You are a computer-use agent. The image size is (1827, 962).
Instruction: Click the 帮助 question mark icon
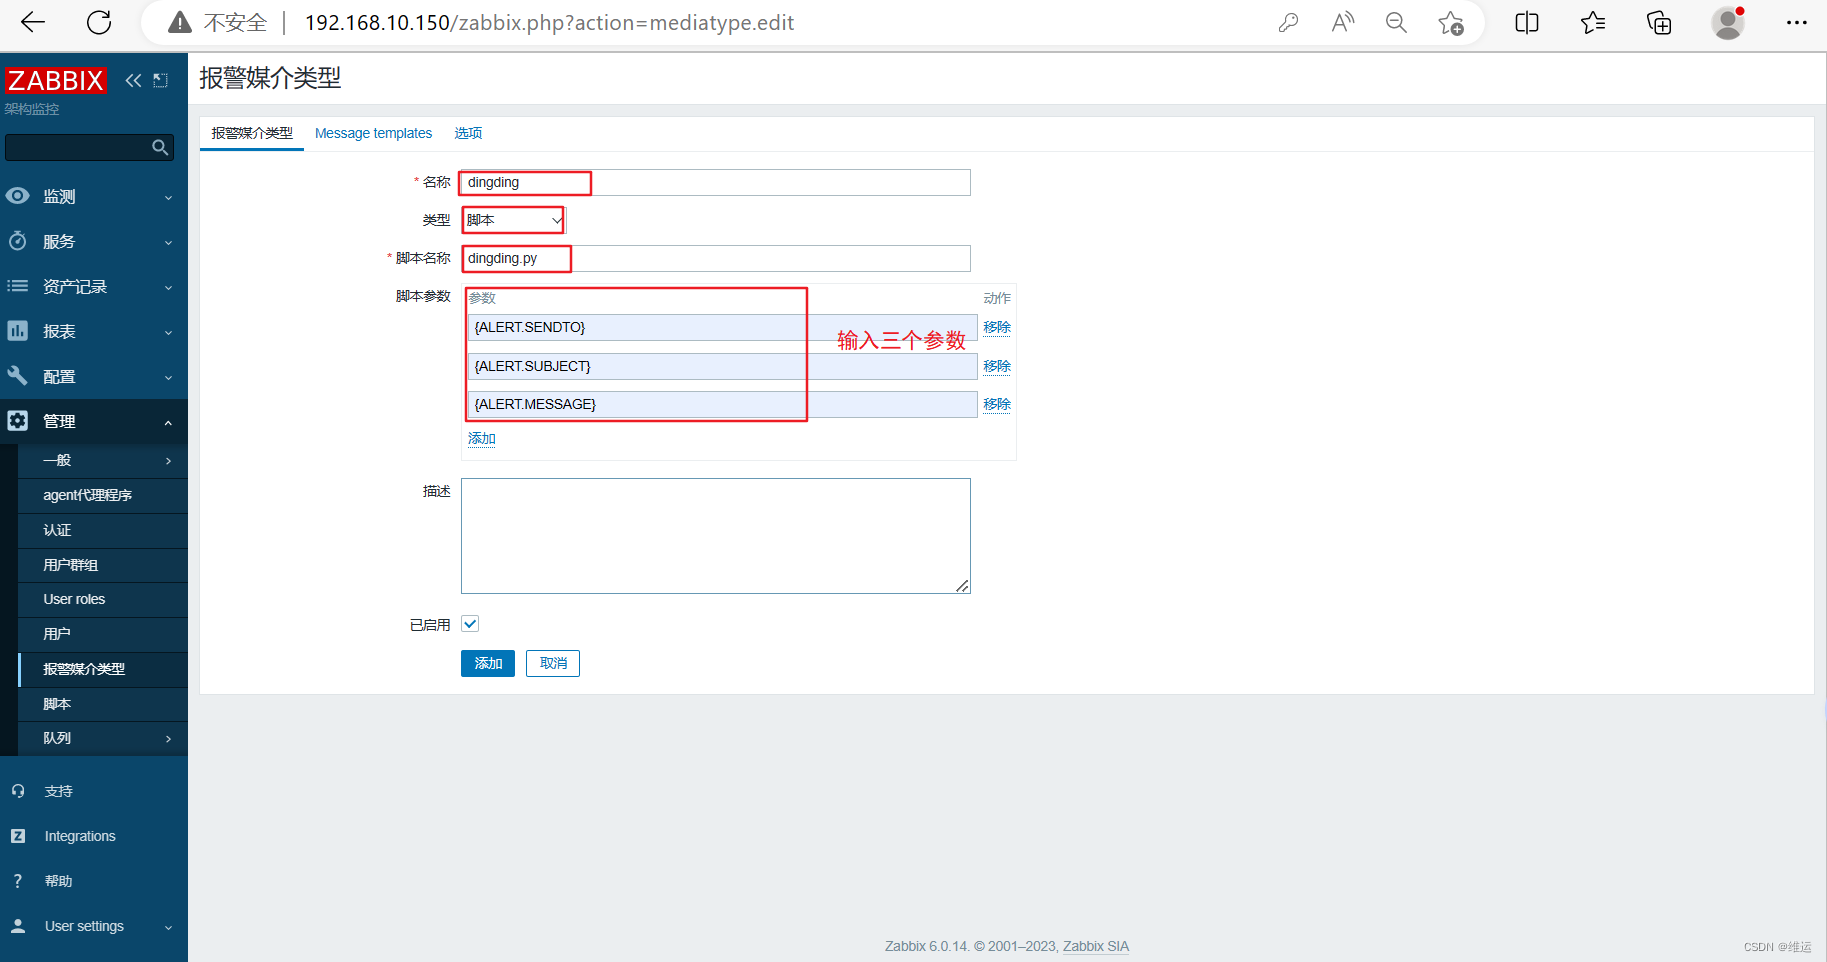point(18,881)
